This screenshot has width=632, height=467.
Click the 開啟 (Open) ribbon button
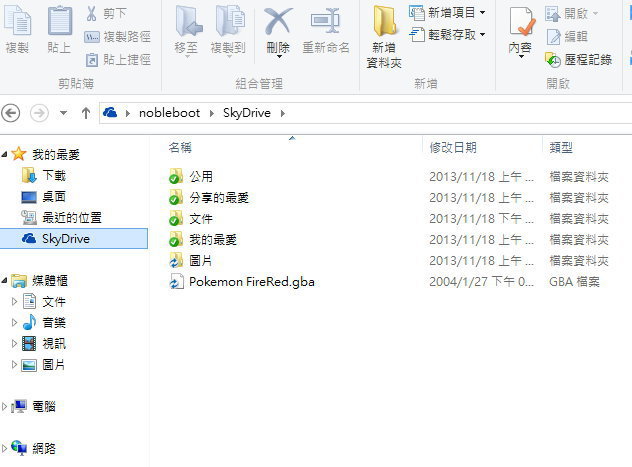coord(572,14)
